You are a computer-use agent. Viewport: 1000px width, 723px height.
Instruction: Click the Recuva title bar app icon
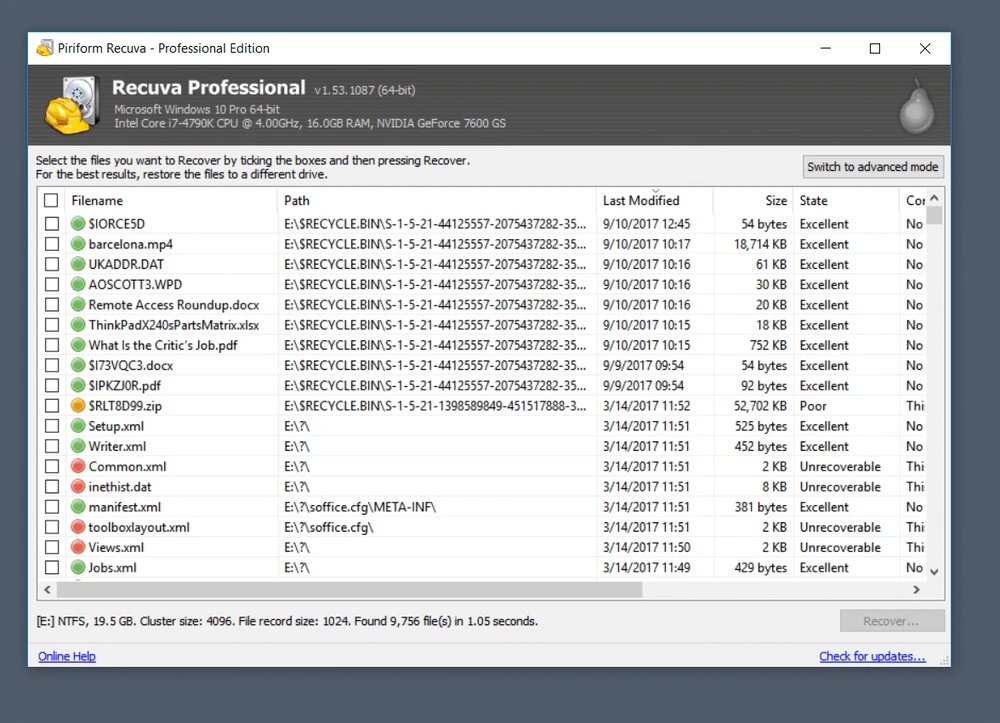[45, 48]
